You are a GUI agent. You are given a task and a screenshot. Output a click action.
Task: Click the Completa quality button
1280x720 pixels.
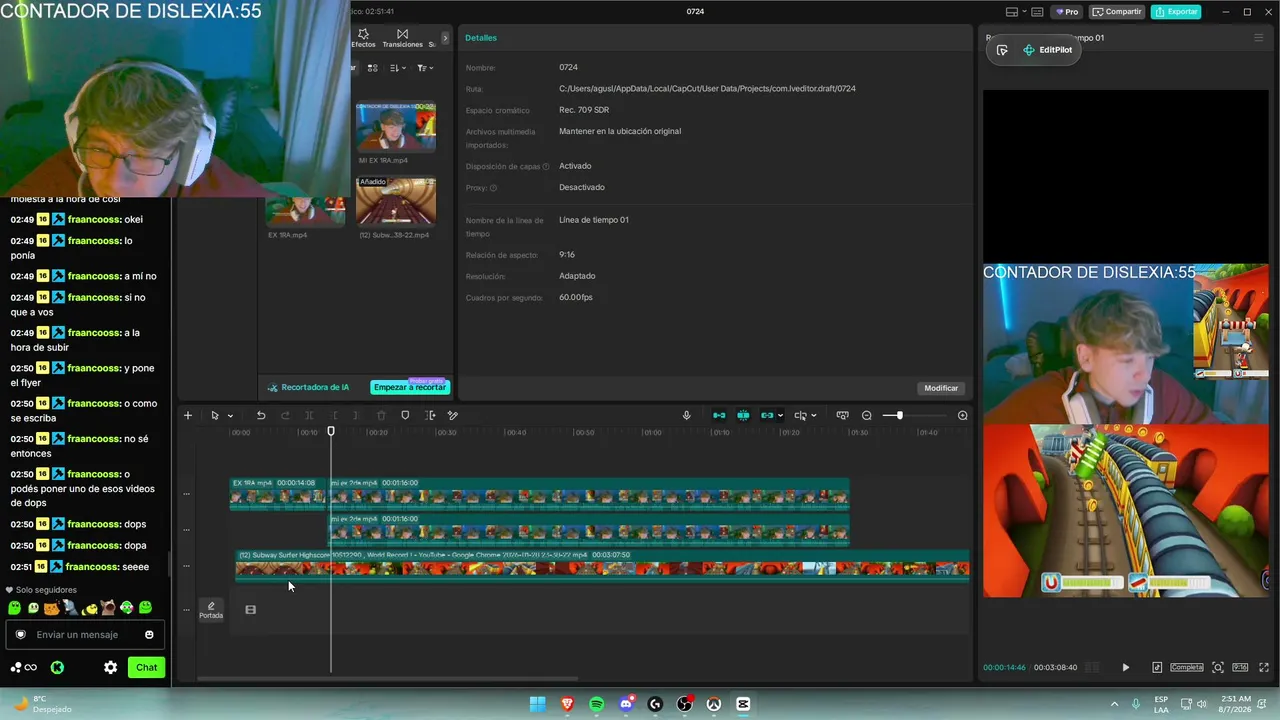1187,667
